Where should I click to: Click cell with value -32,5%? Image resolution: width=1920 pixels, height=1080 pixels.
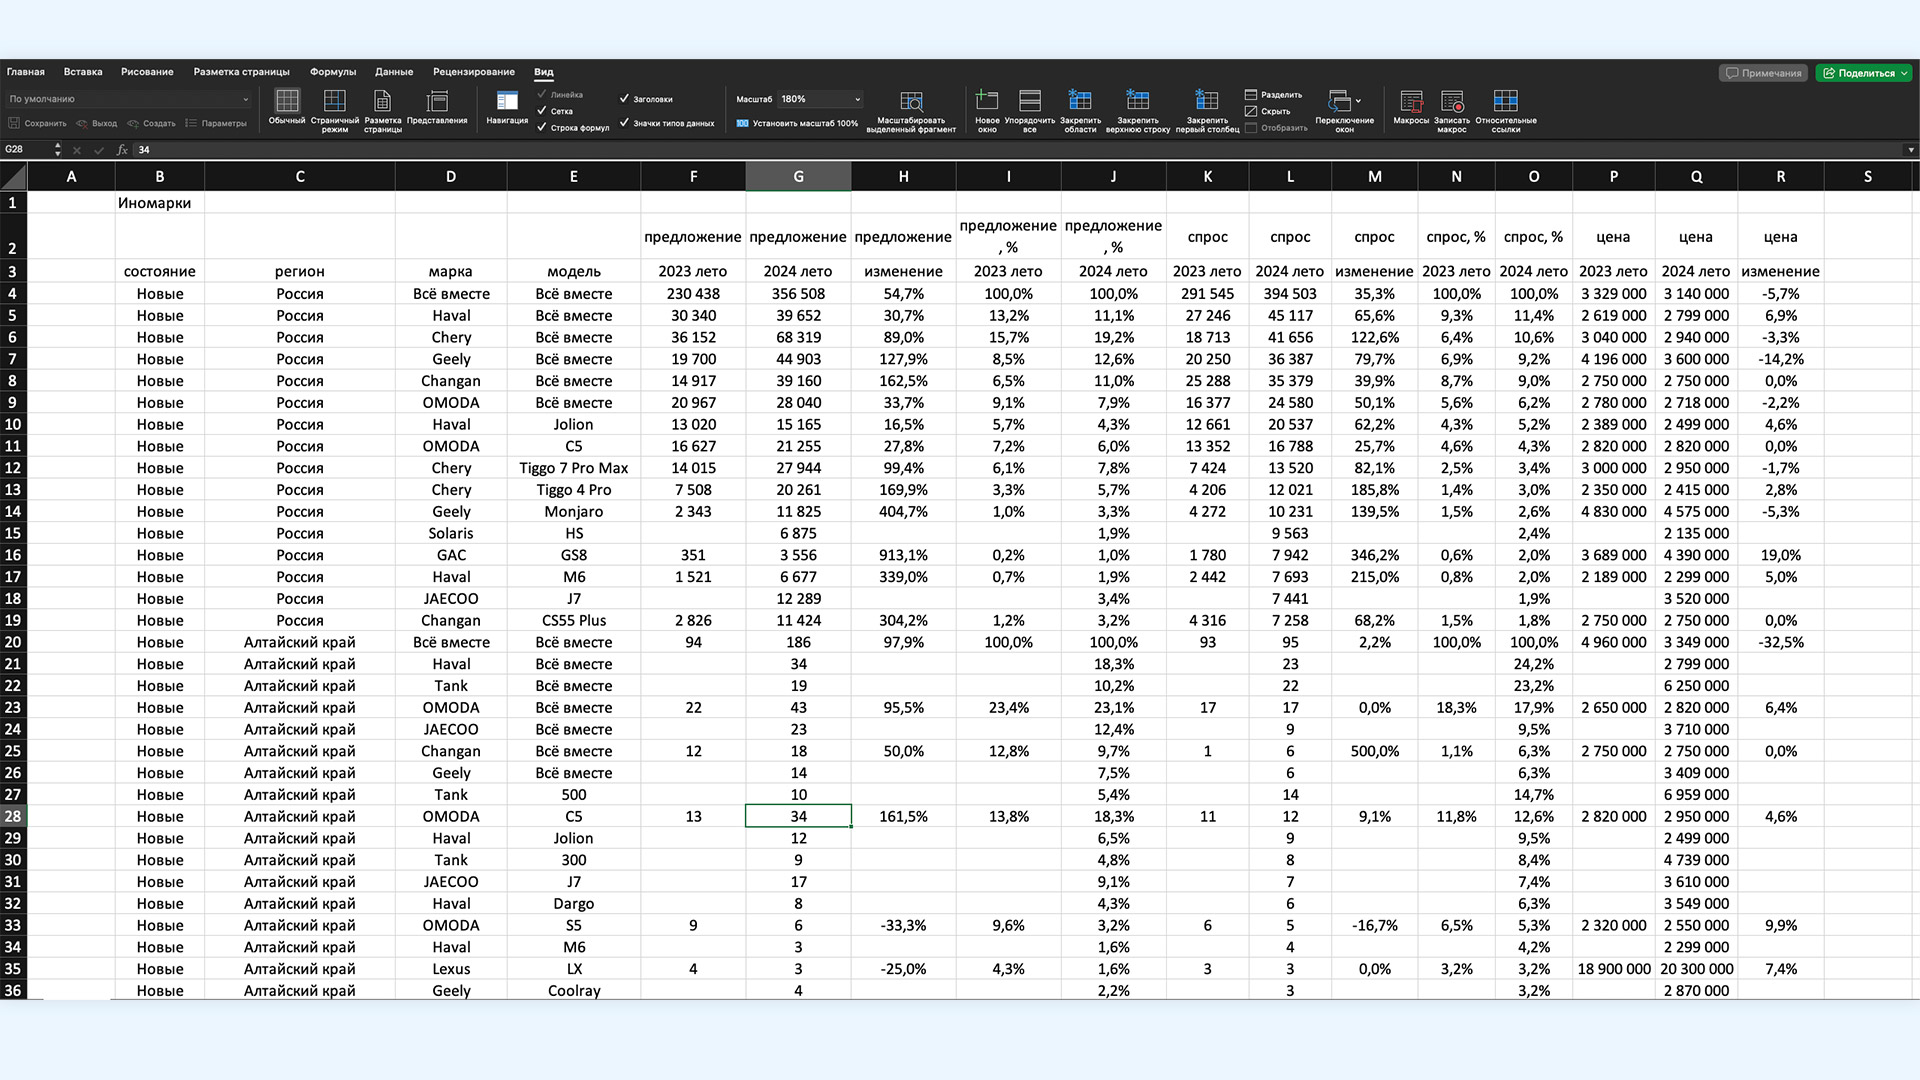[x=1780, y=642]
